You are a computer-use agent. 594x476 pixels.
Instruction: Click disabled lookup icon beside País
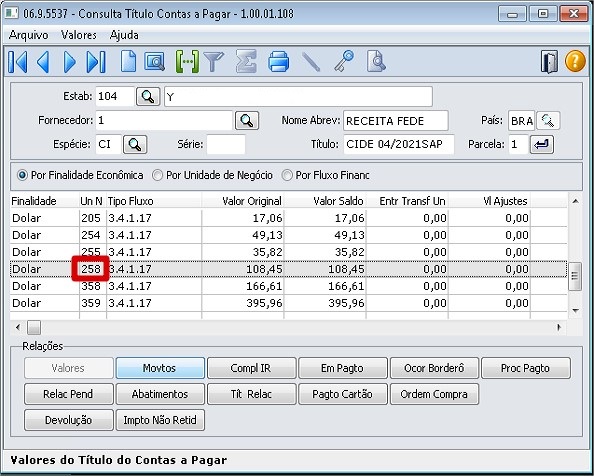coord(548,121)
